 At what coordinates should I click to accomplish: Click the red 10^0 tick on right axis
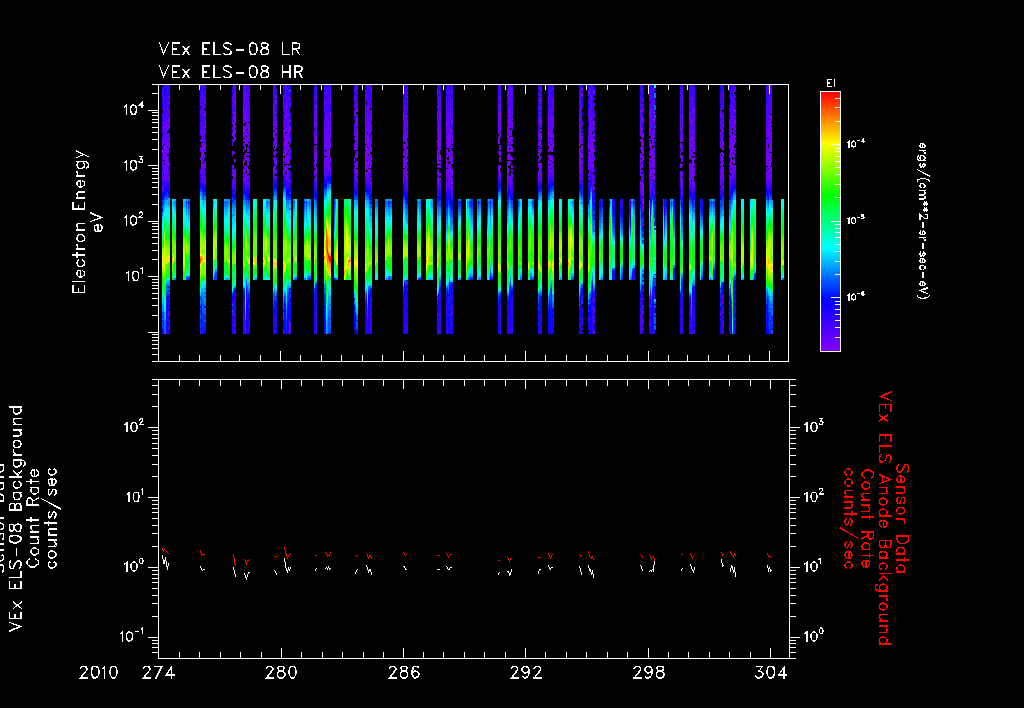pos(814,636)
